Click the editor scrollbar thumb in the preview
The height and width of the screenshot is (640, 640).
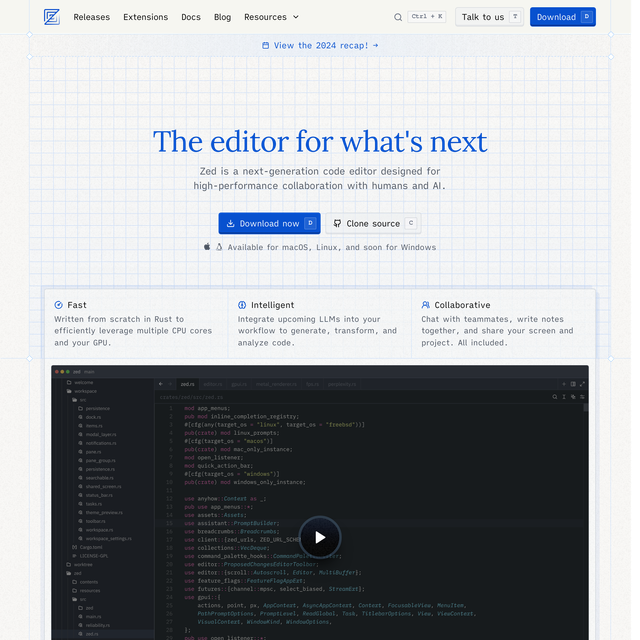click(586, 407)
